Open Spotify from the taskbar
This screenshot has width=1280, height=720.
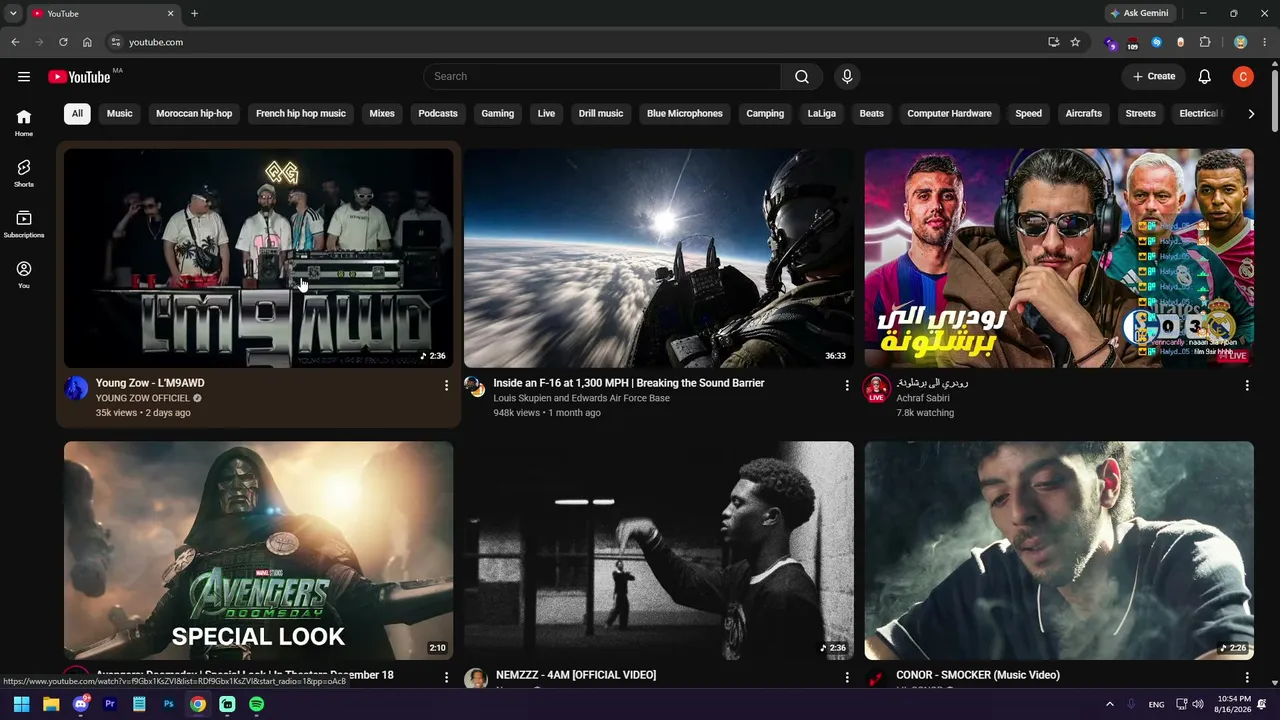256,704
